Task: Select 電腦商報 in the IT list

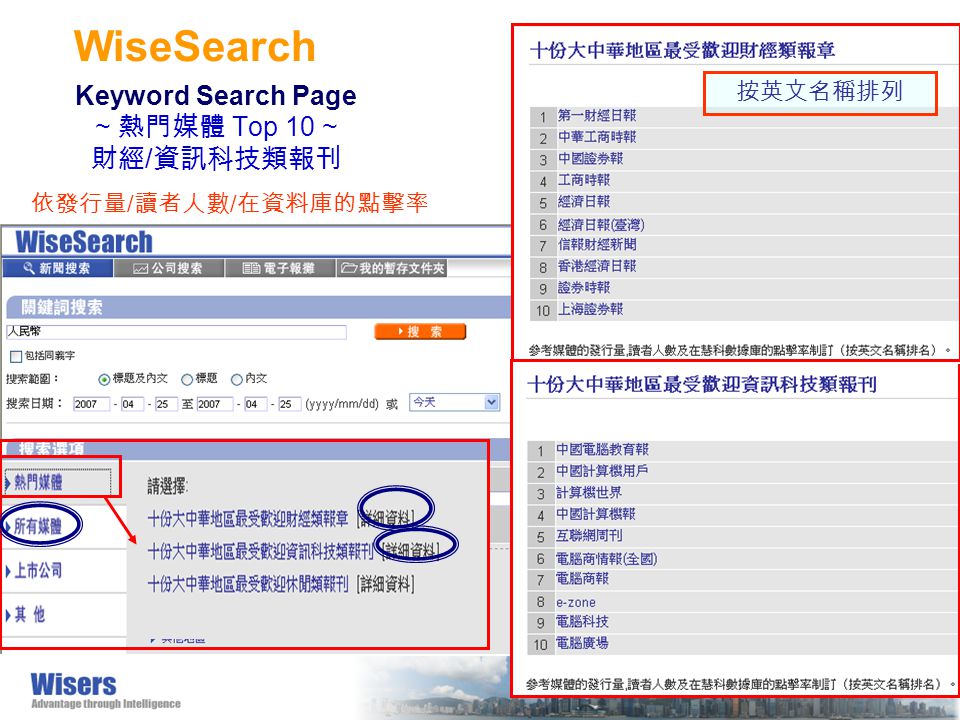Action: (582, 579)
